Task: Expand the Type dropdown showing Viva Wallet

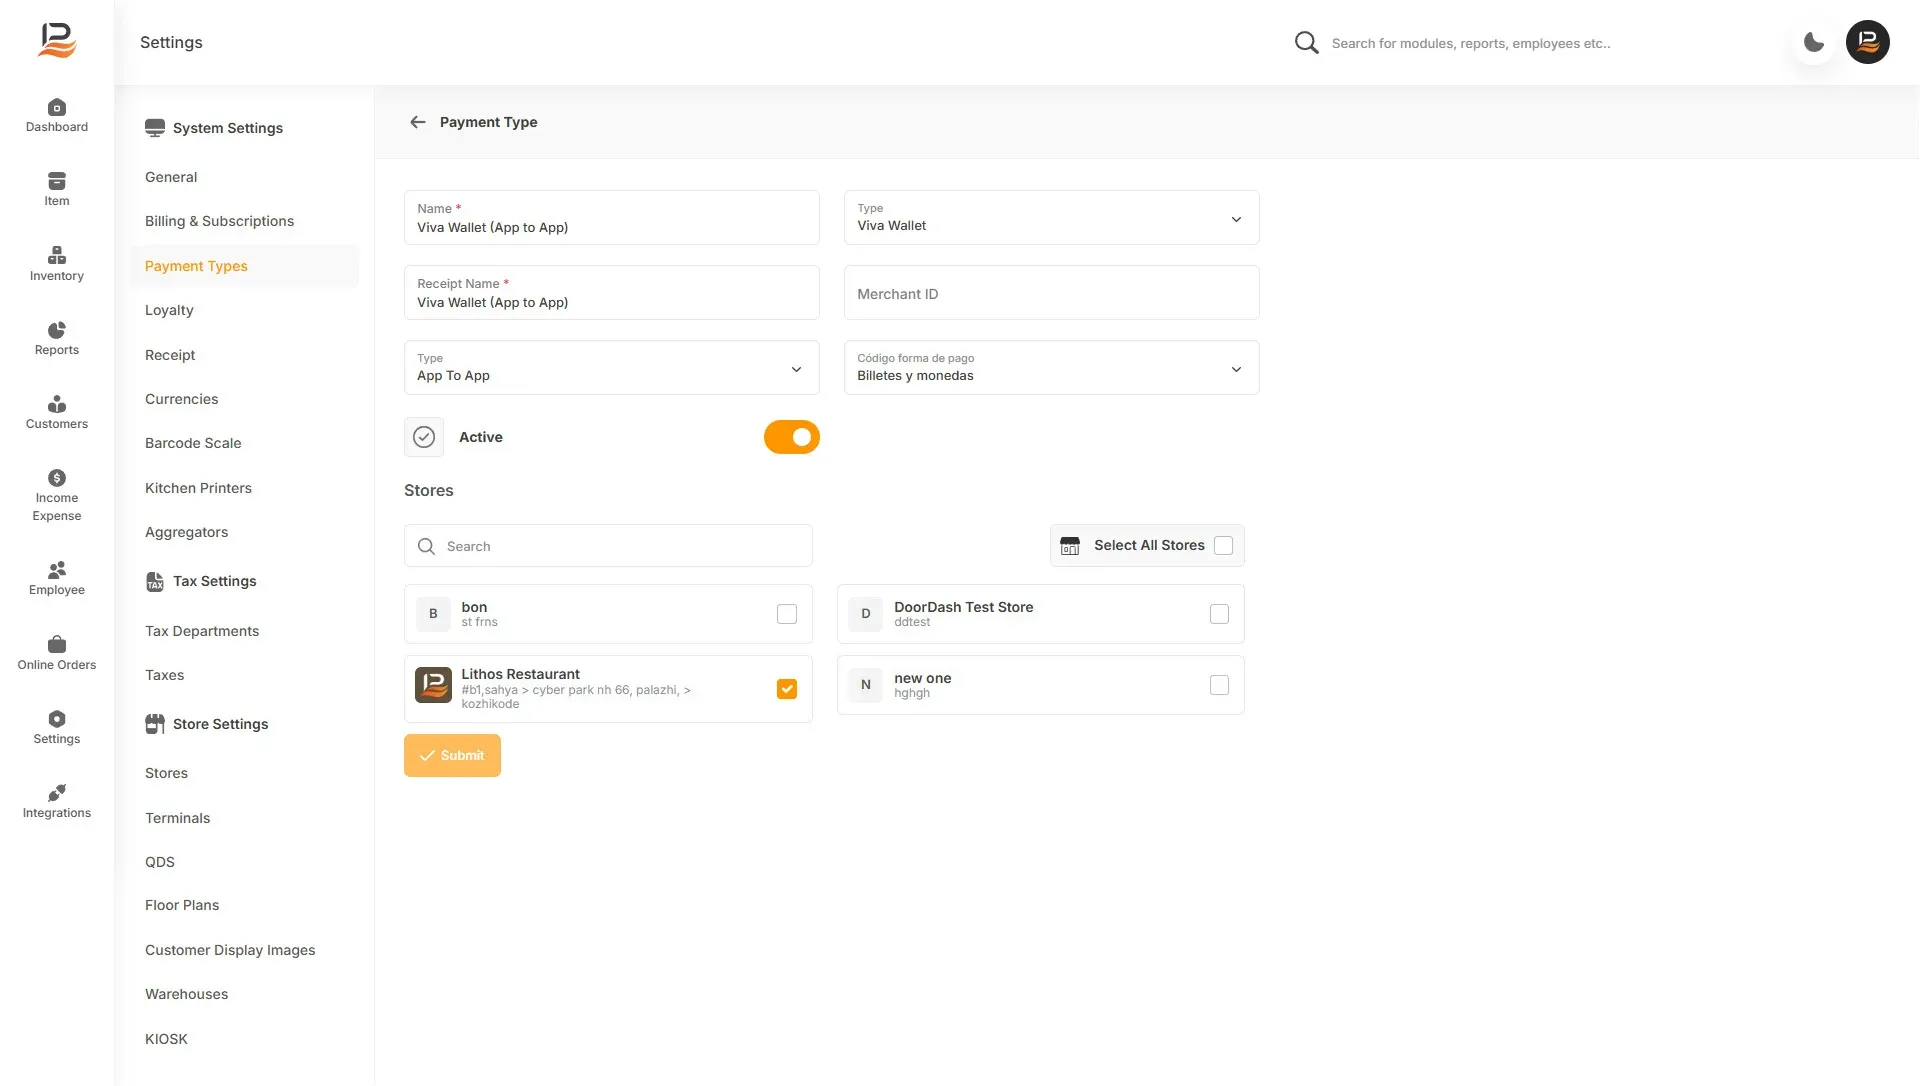Action: (1052, 217)
